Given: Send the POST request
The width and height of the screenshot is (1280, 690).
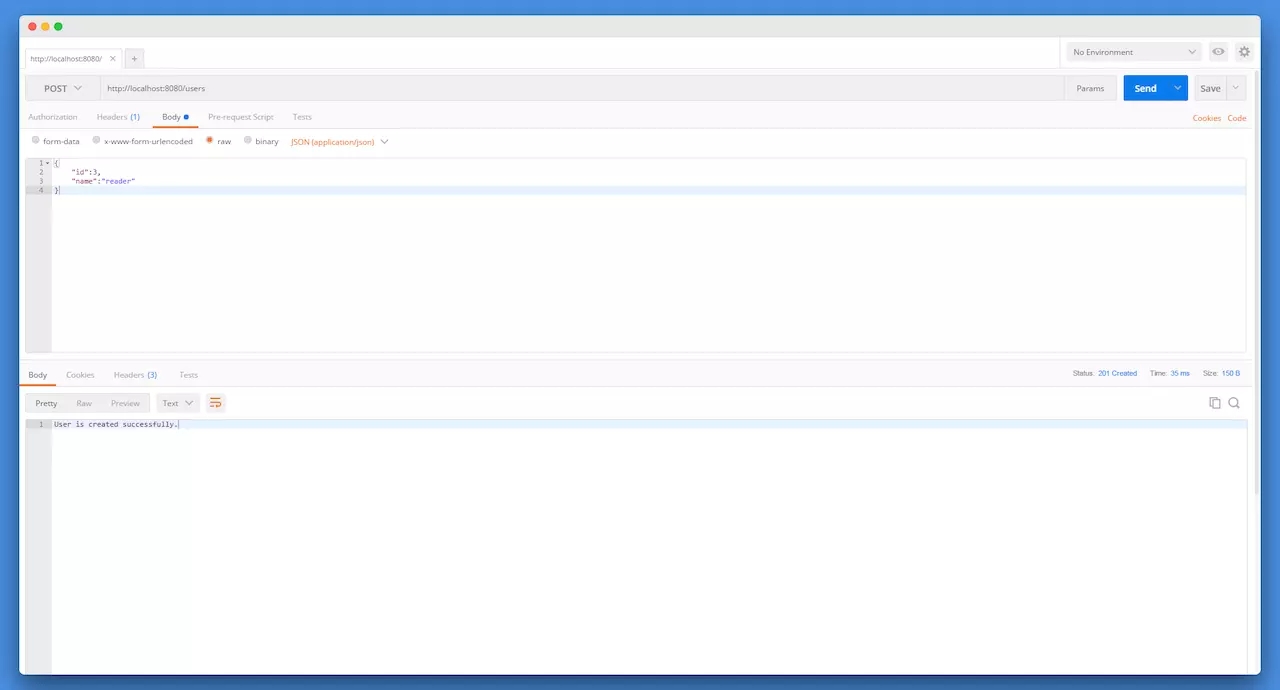Looking at the screenshot, I should tap(1145, 88).
